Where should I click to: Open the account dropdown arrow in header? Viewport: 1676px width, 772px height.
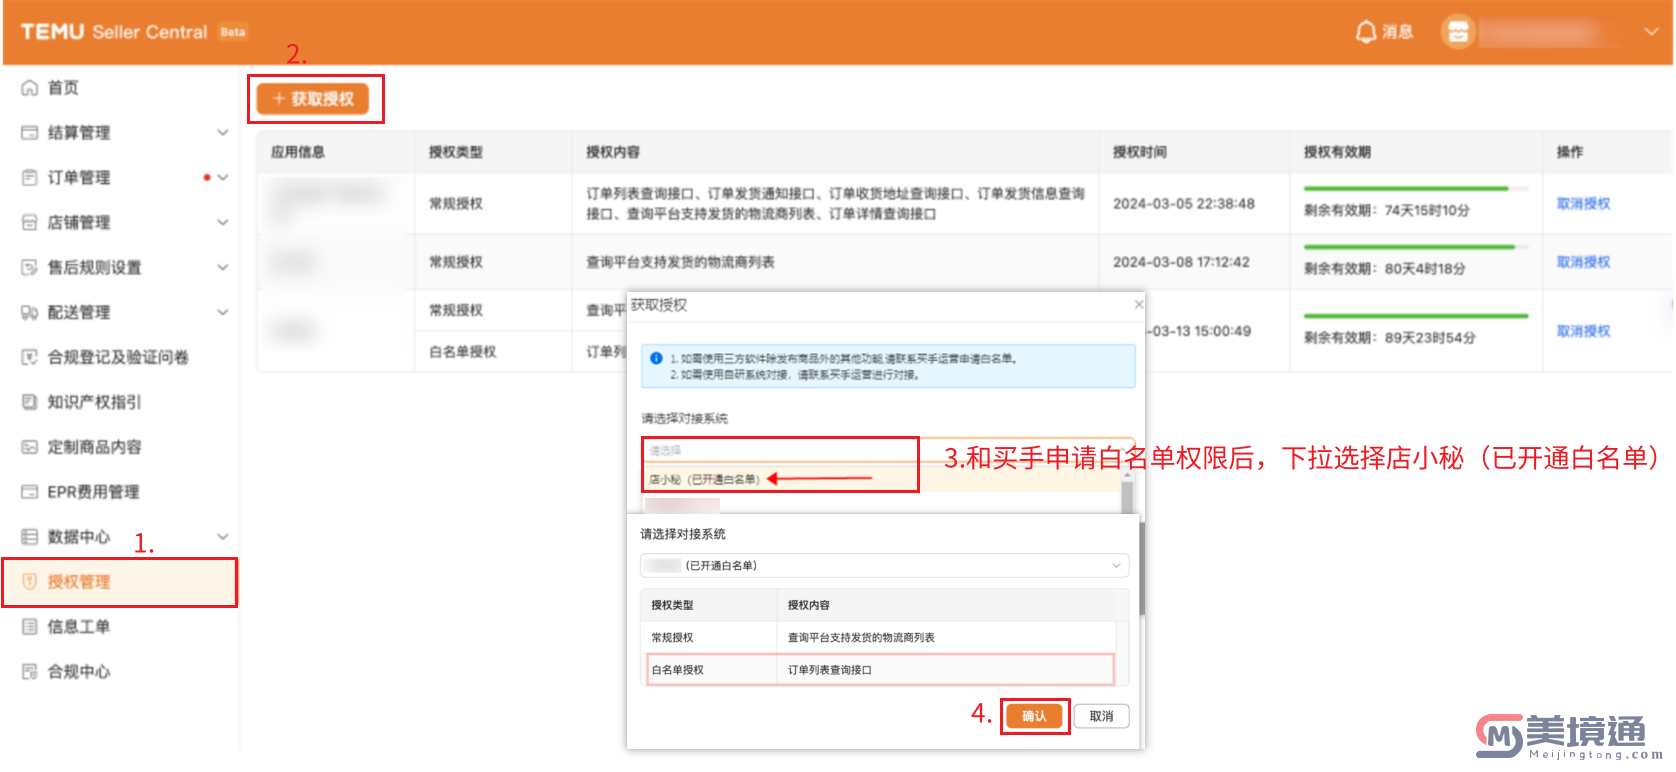pos(1651,32)
